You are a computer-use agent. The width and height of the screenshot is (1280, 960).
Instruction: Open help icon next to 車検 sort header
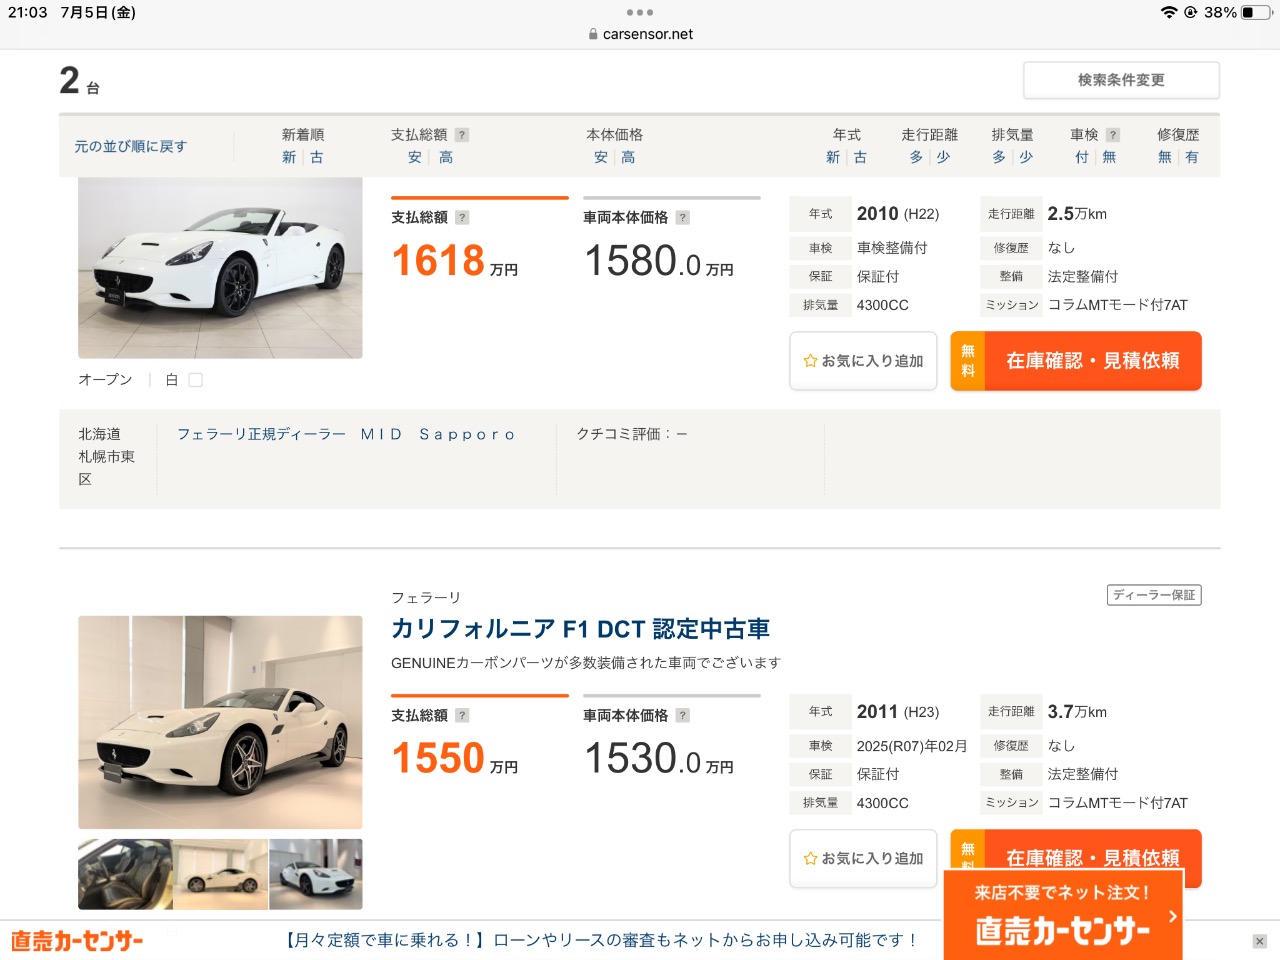coord(1113,135)
